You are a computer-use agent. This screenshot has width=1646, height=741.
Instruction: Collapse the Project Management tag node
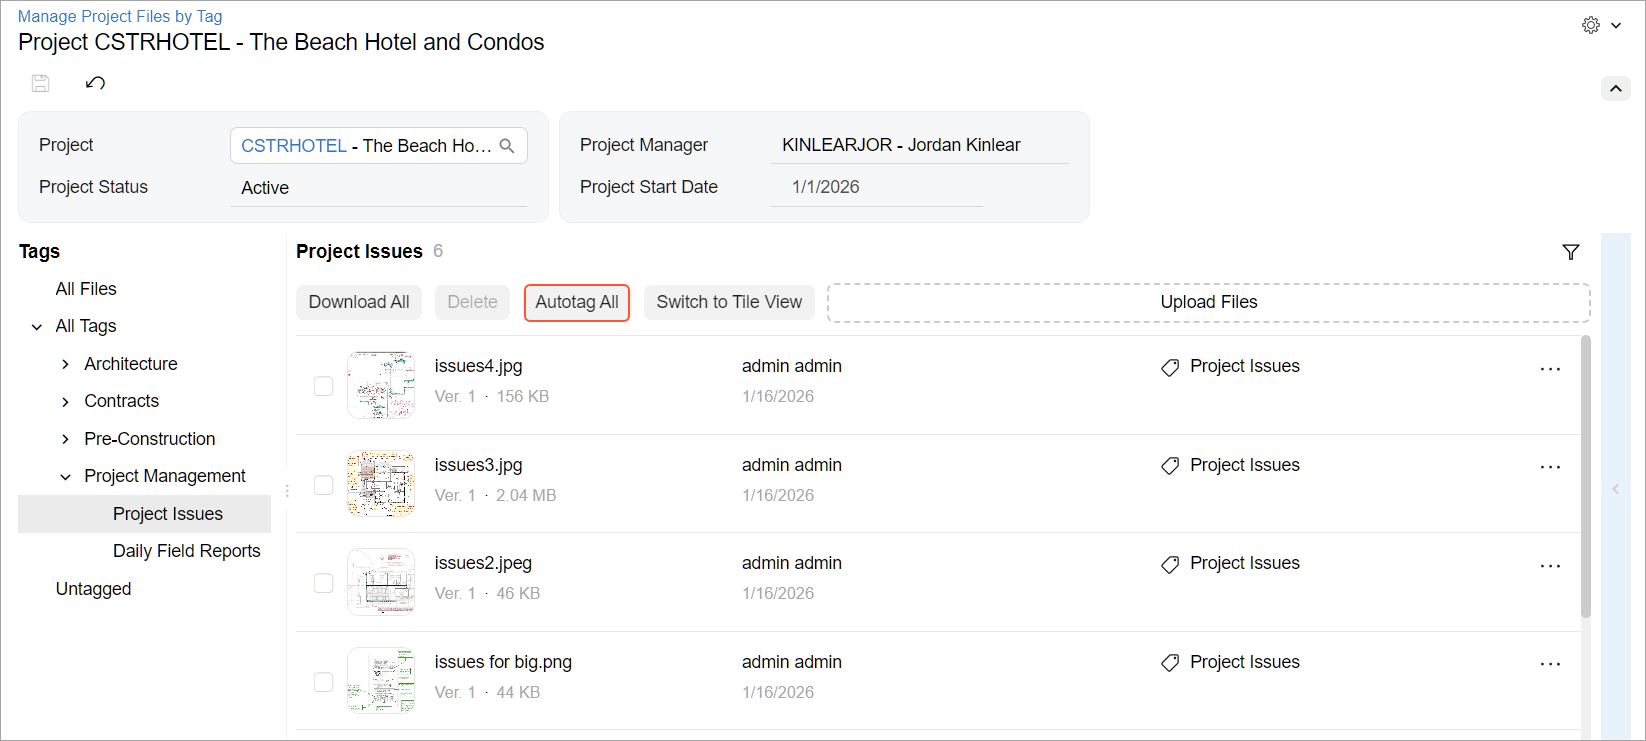point(66,477)
